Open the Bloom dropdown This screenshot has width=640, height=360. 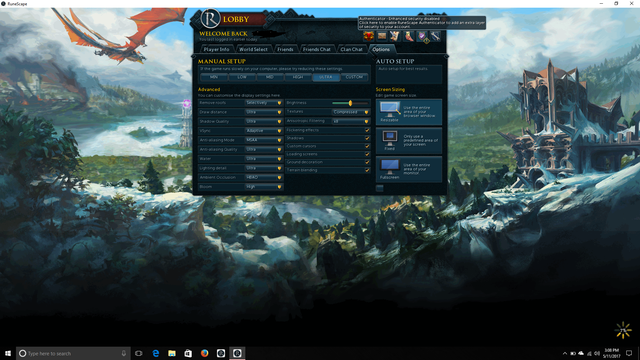pos(264,187)
